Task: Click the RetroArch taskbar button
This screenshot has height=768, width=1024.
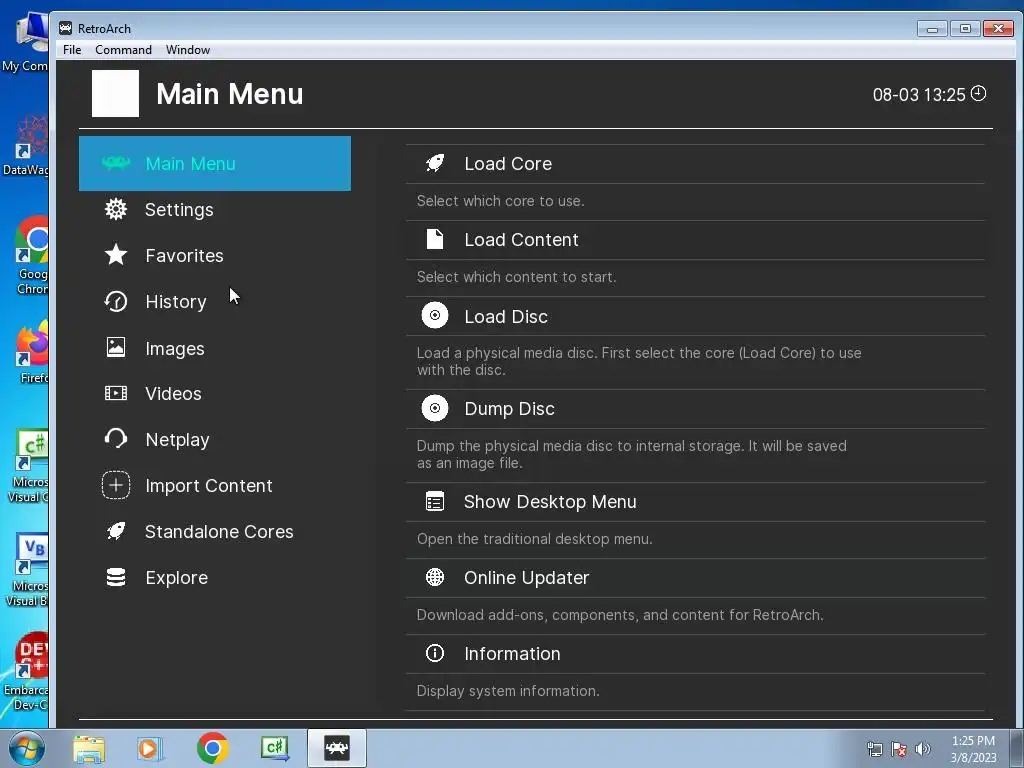Action: coord(337,748)
